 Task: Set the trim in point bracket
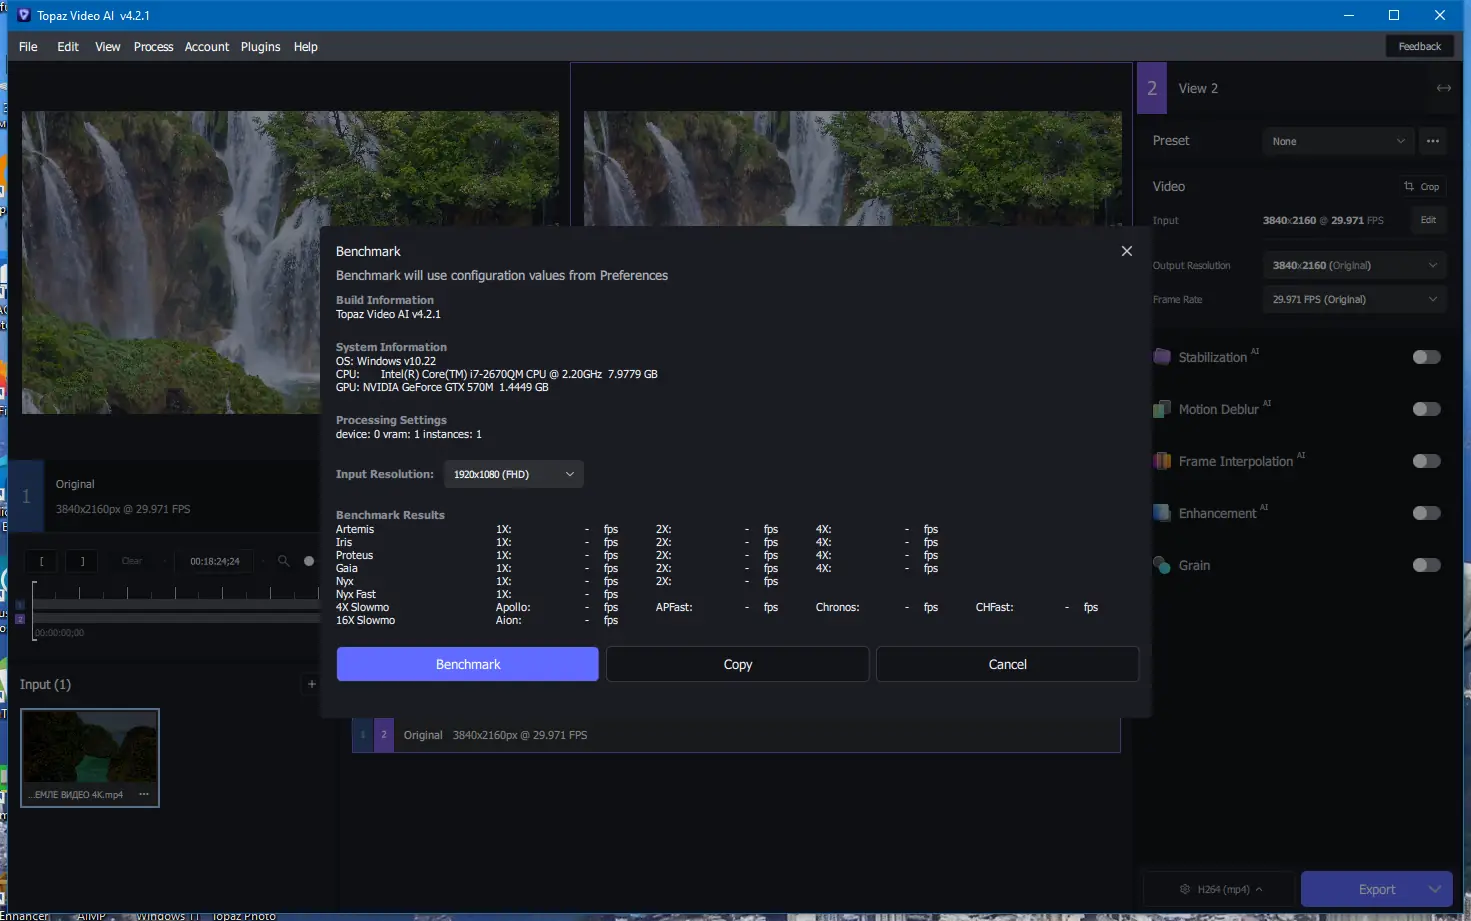[x=41, y=561]
